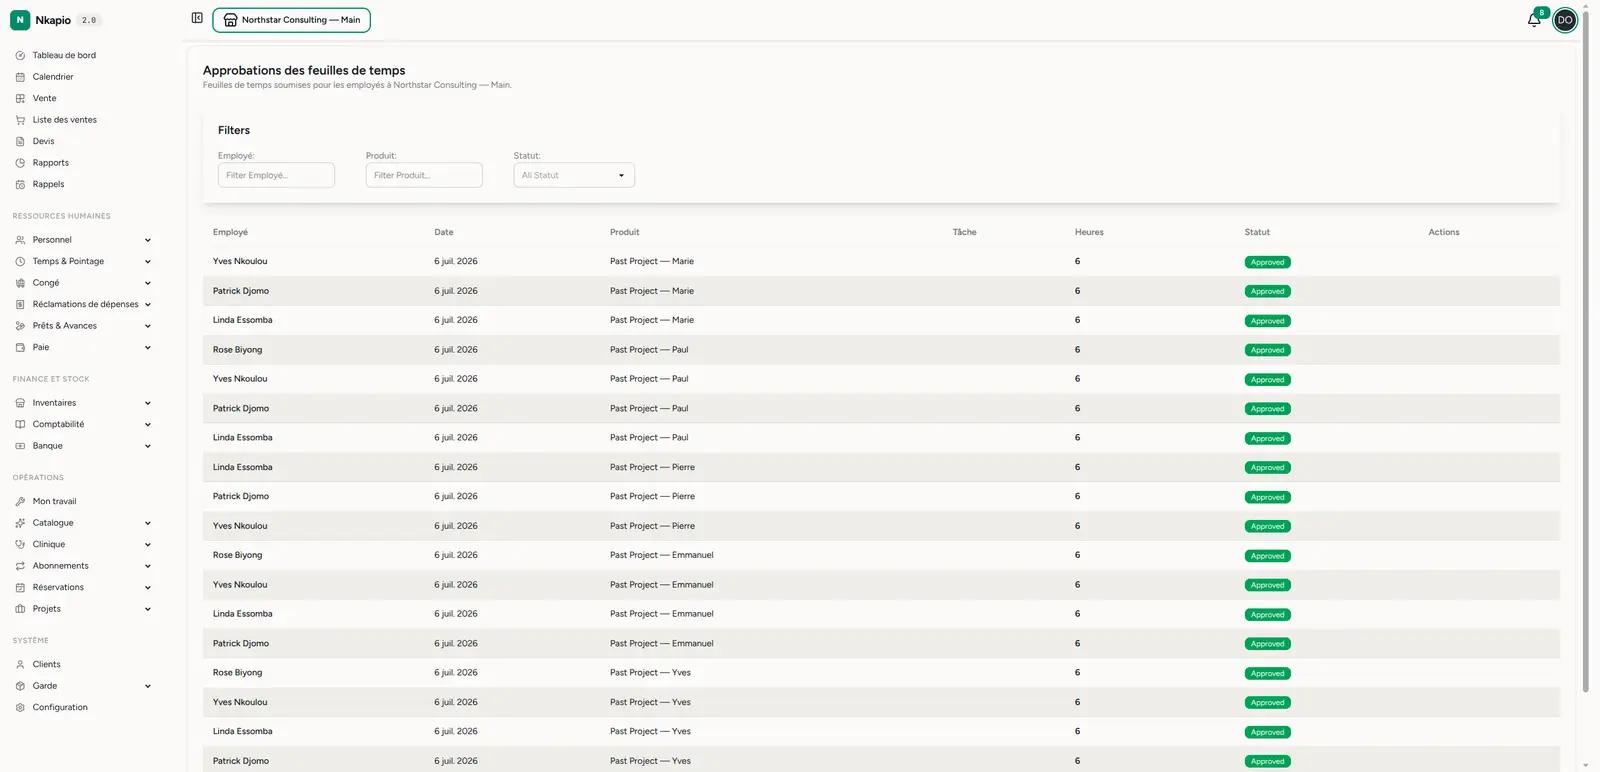
Task: Click the Date column header
Action: pyautogui.click(x=444, y=232)
